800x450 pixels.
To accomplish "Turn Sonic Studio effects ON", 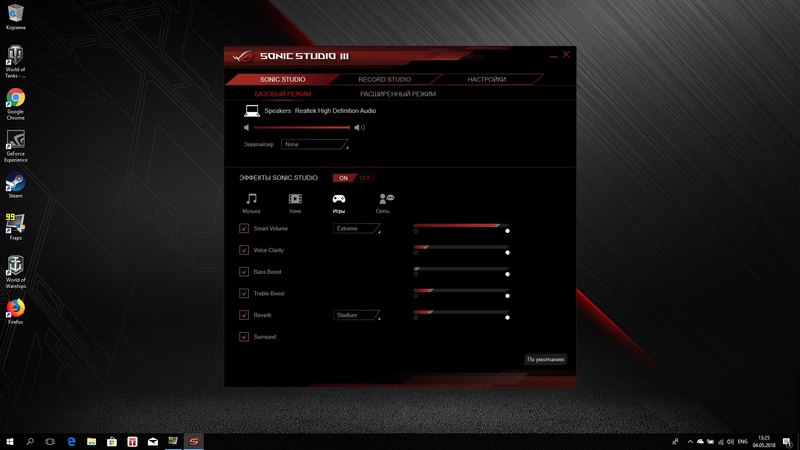I will (343, 178).
